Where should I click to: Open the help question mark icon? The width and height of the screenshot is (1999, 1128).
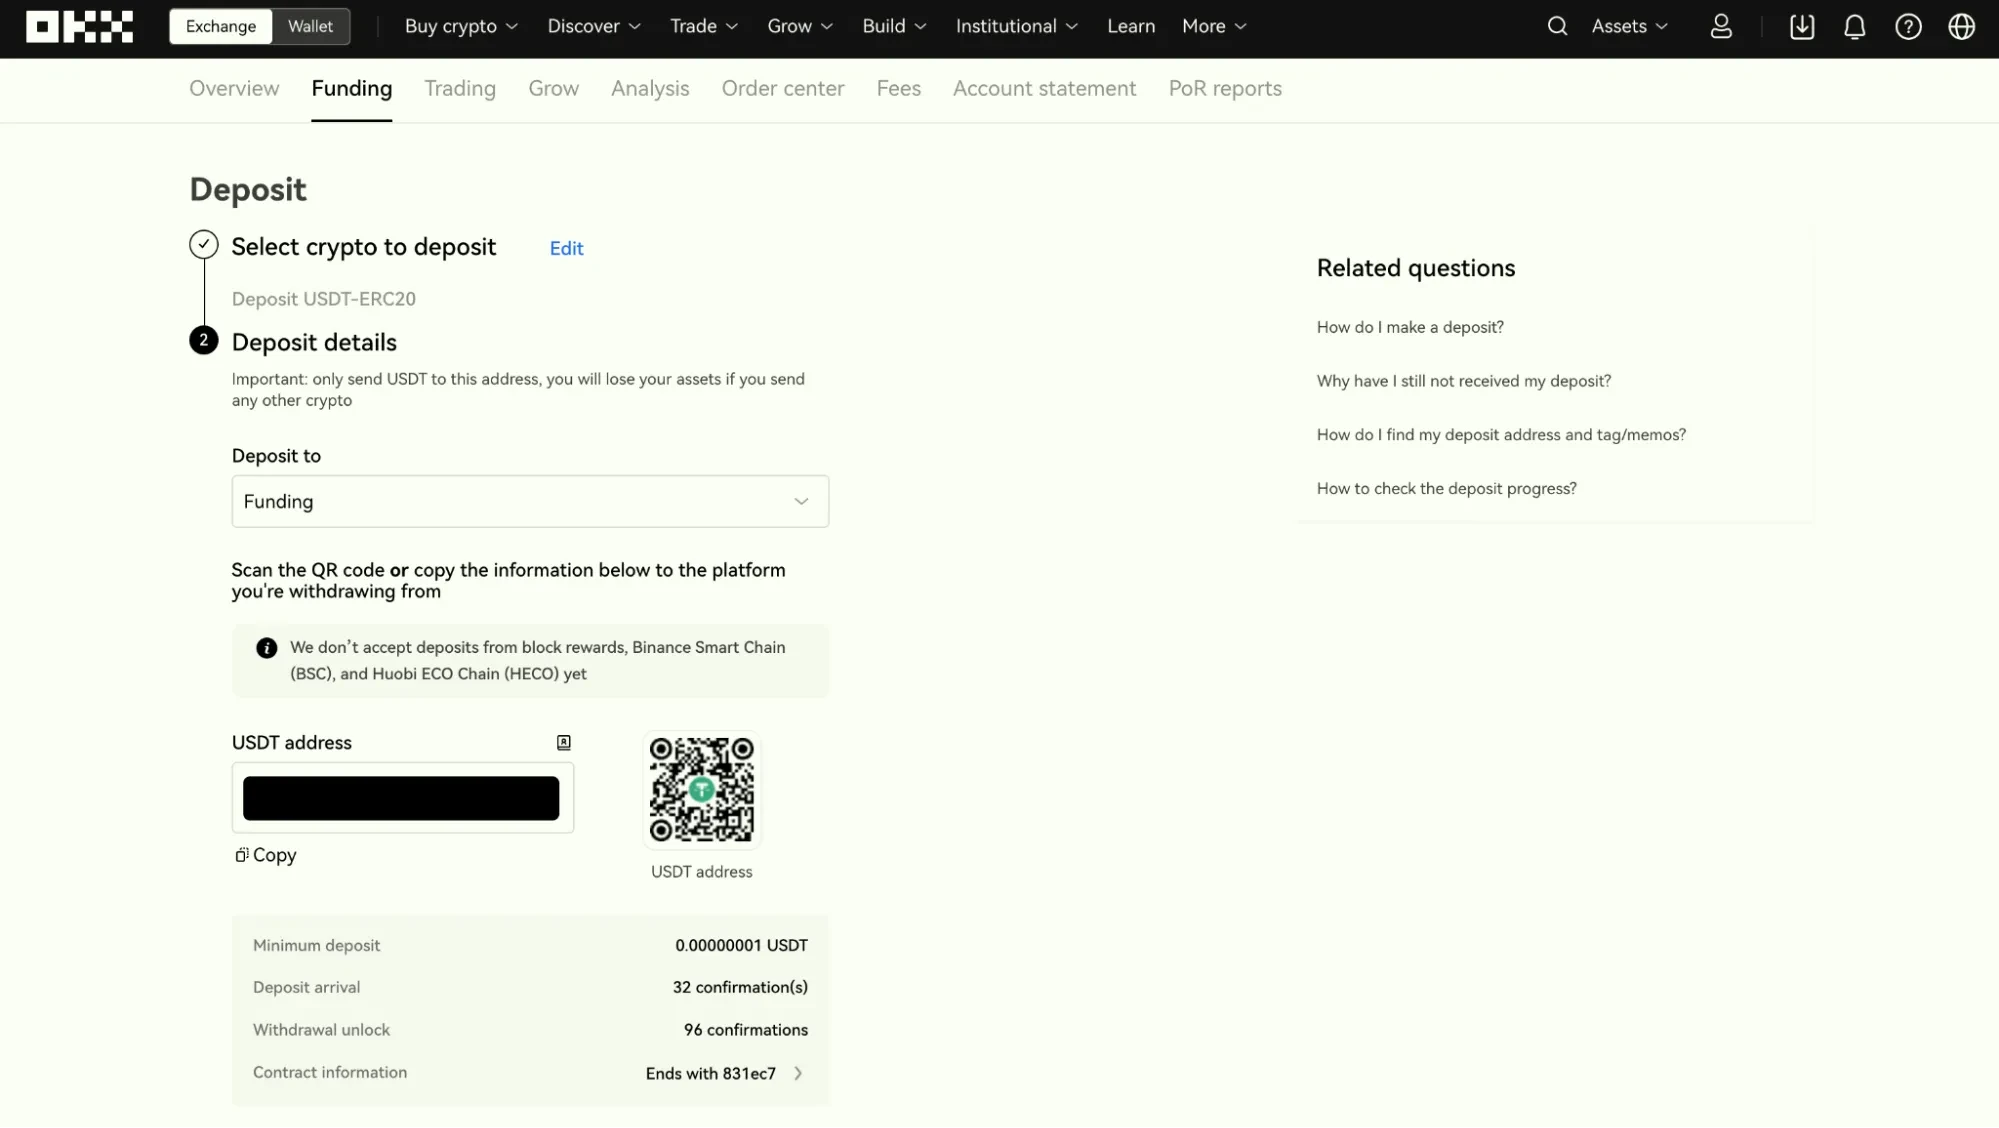click(1908, 27)
